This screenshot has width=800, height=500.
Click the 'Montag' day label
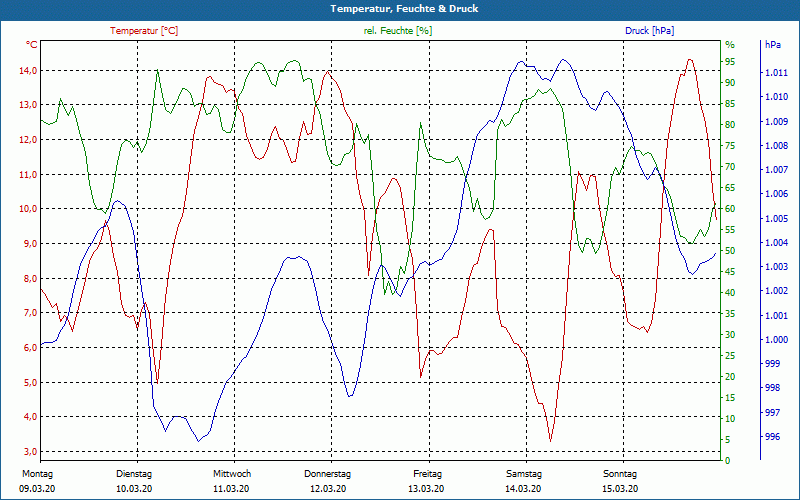tap(37, 474)
